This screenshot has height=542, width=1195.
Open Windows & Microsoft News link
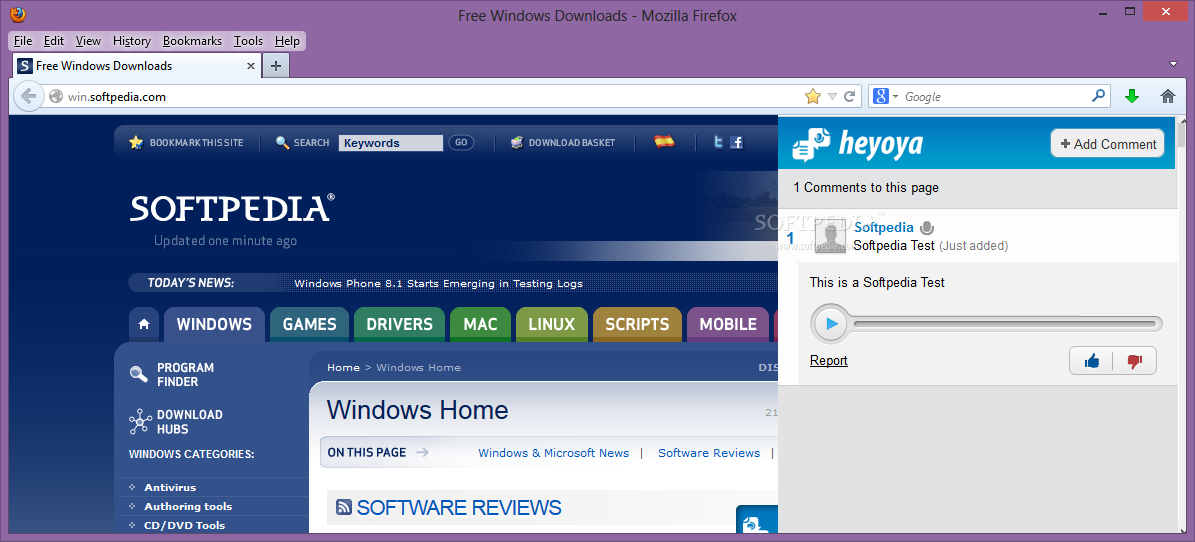click(x=553, y=453)
